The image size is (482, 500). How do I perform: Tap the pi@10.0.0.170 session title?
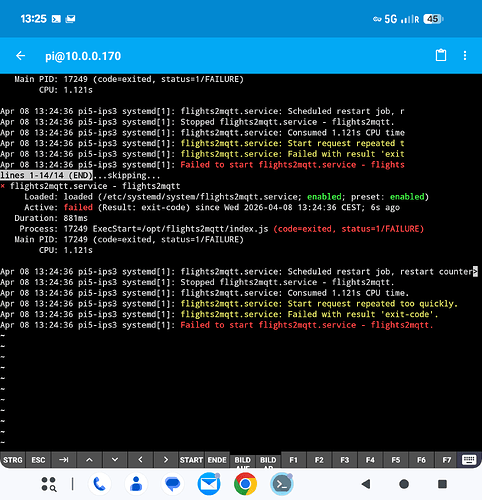tap(83, 56)
